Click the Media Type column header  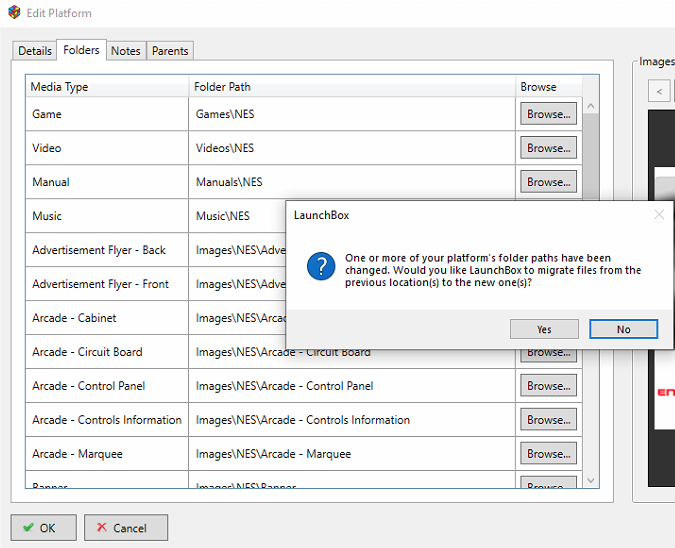pos(107,87)
